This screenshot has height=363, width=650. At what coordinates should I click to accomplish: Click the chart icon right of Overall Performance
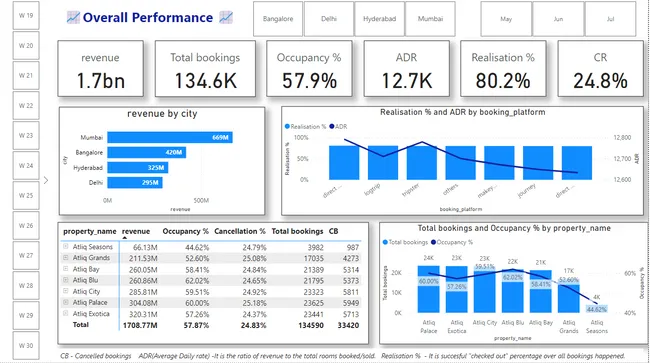226,17
